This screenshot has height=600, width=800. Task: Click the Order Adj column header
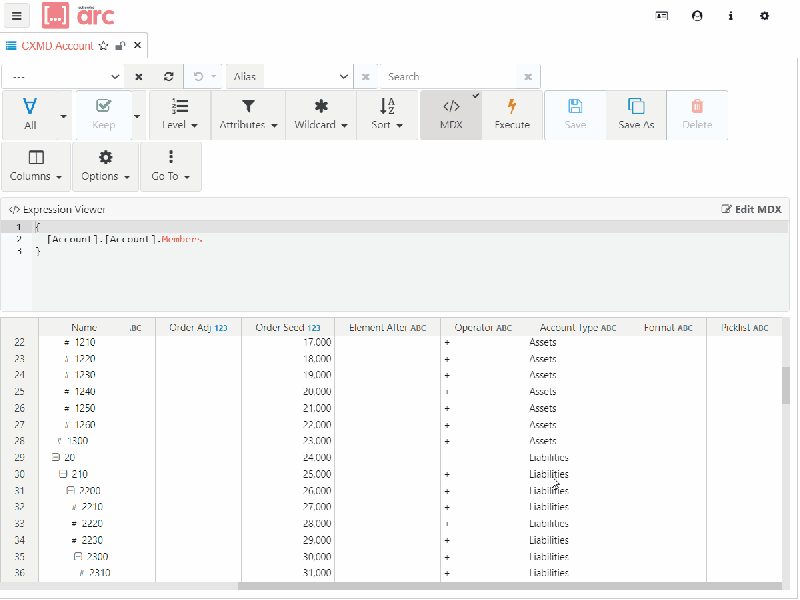[x=198, y=328]
